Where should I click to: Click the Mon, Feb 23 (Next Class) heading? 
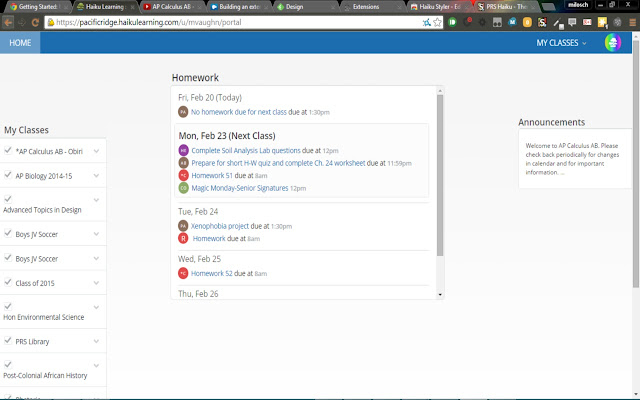click(227, 136)
